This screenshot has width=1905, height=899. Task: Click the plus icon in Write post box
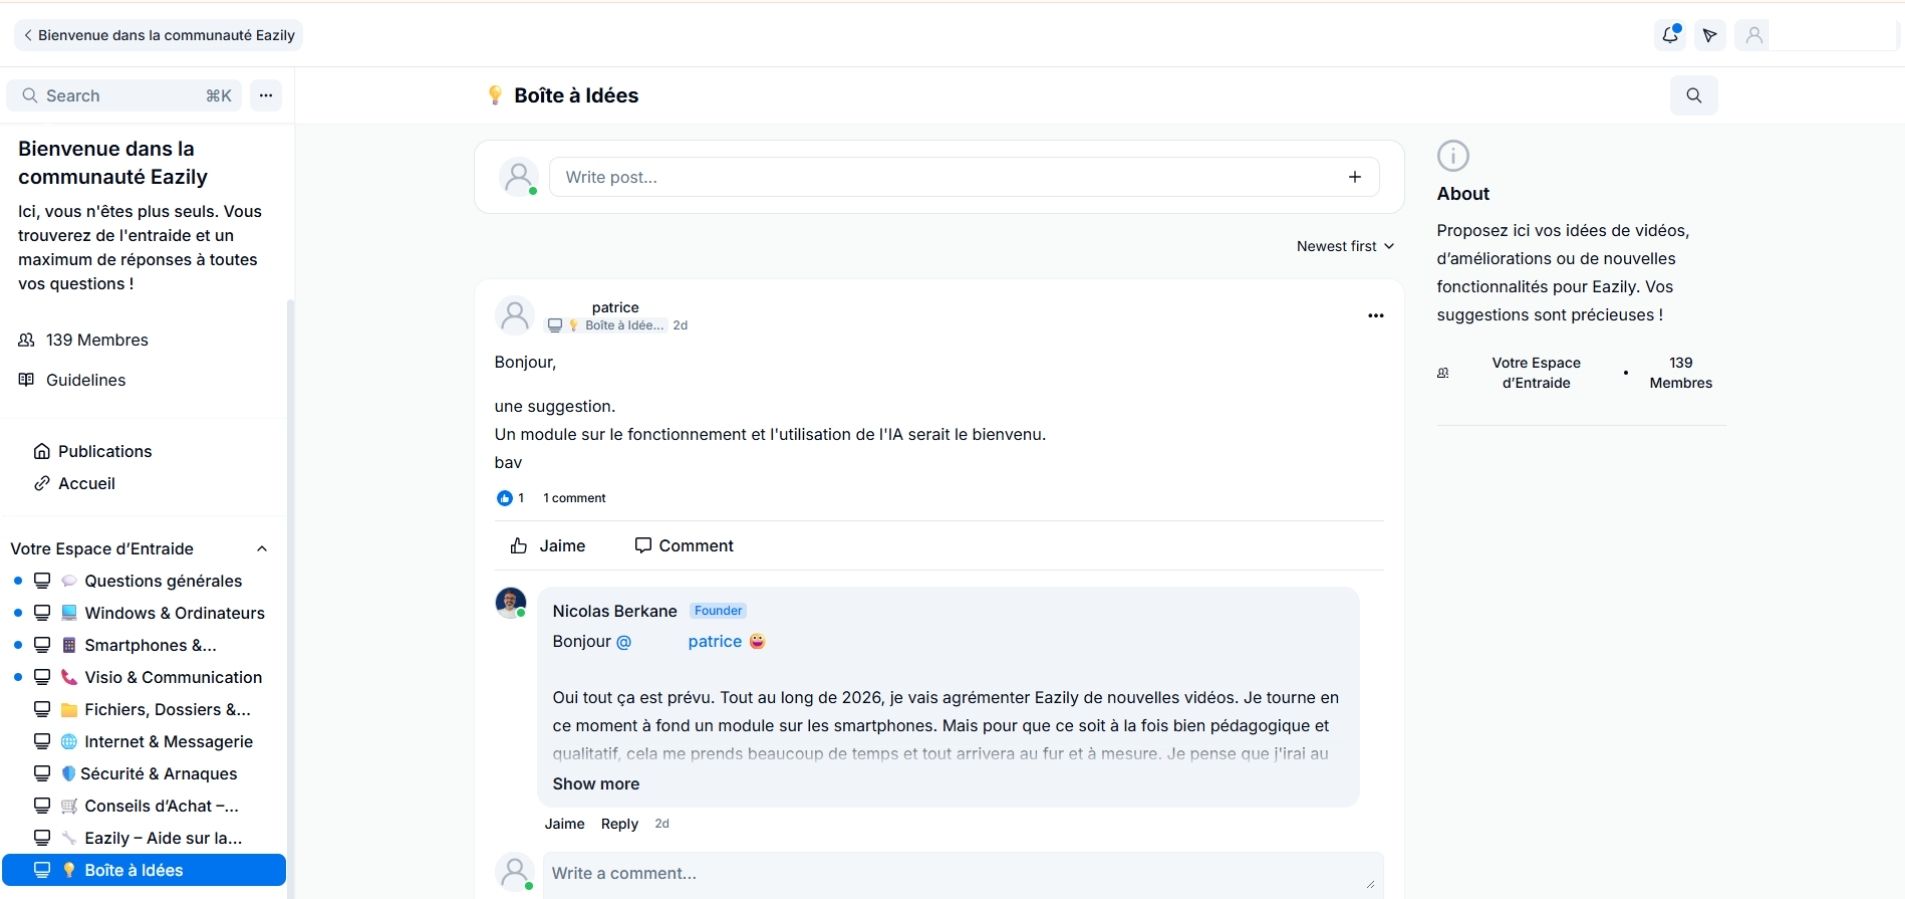1354,177
